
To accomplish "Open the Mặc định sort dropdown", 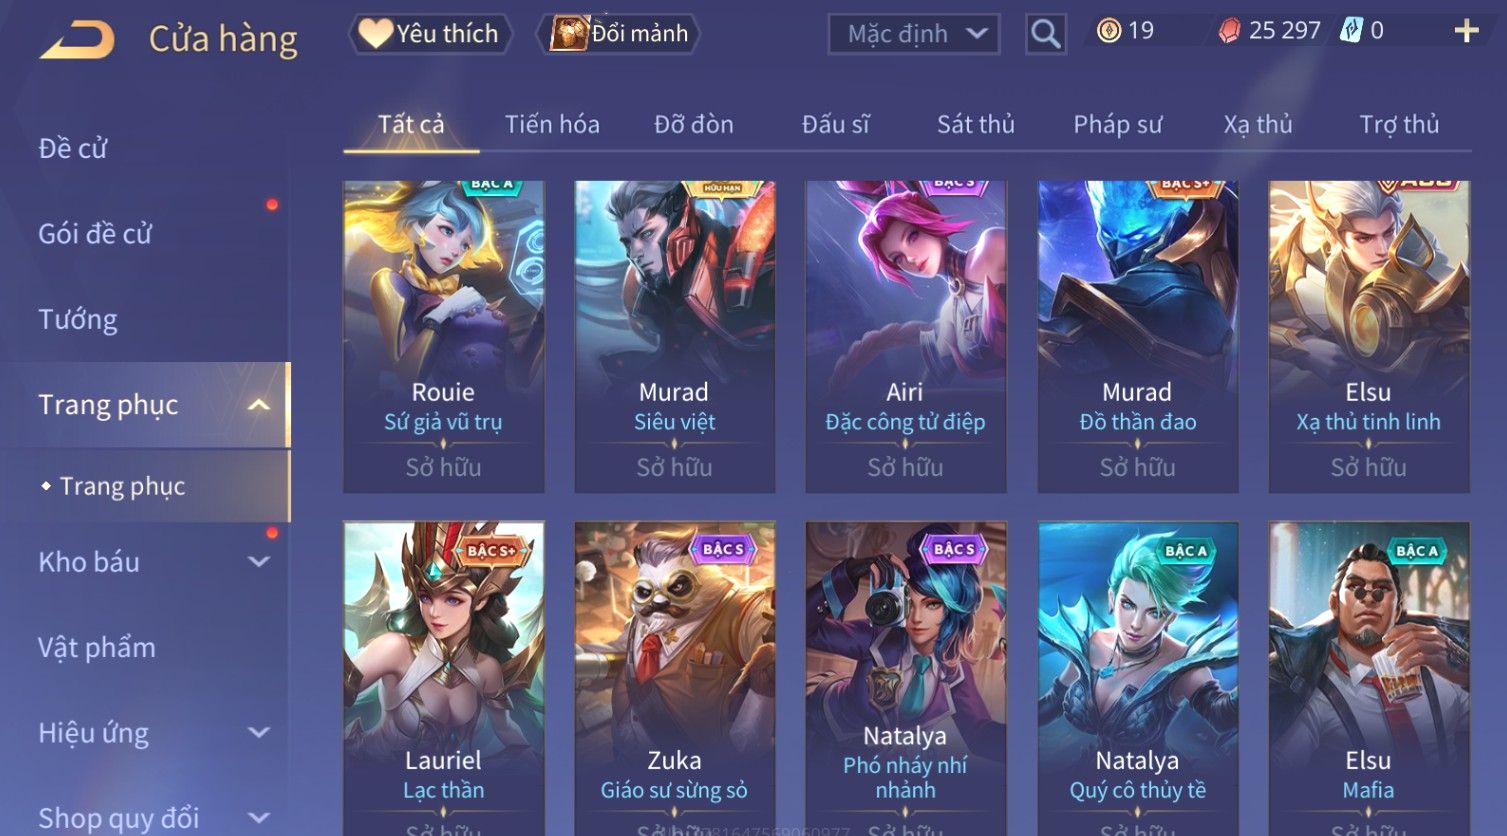I will 914,34.
